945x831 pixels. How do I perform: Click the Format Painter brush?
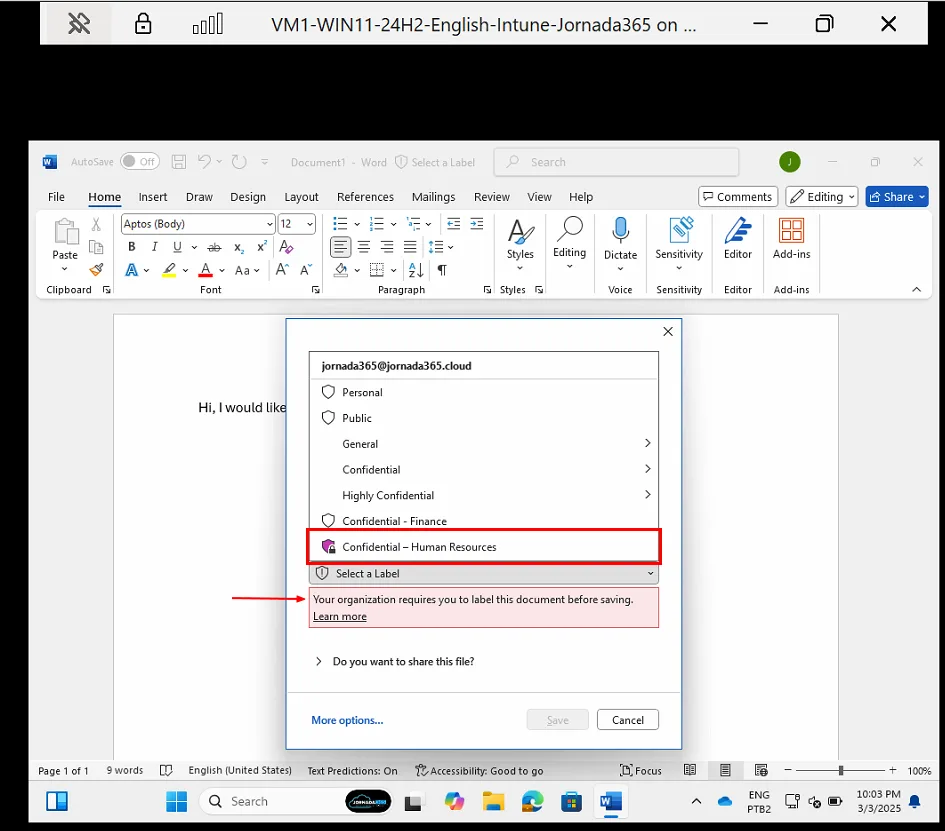(x=96, y=269)
